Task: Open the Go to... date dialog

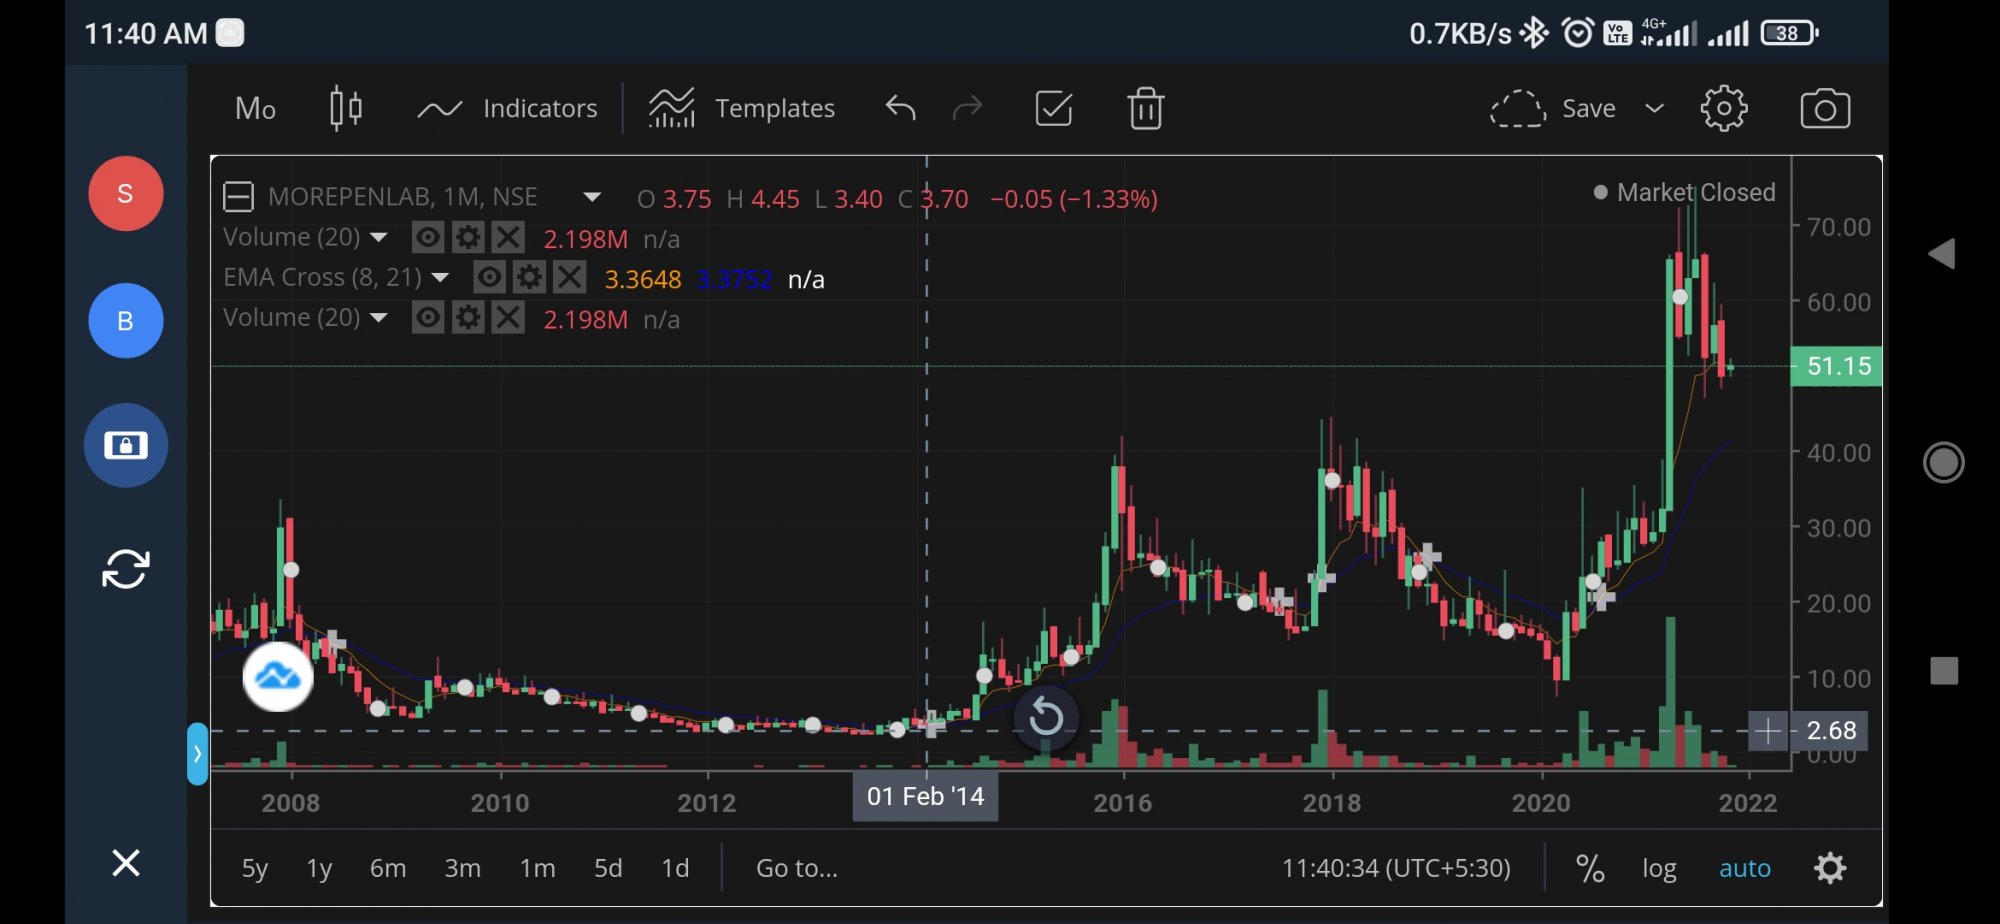Action: click(x=797, y=868)
